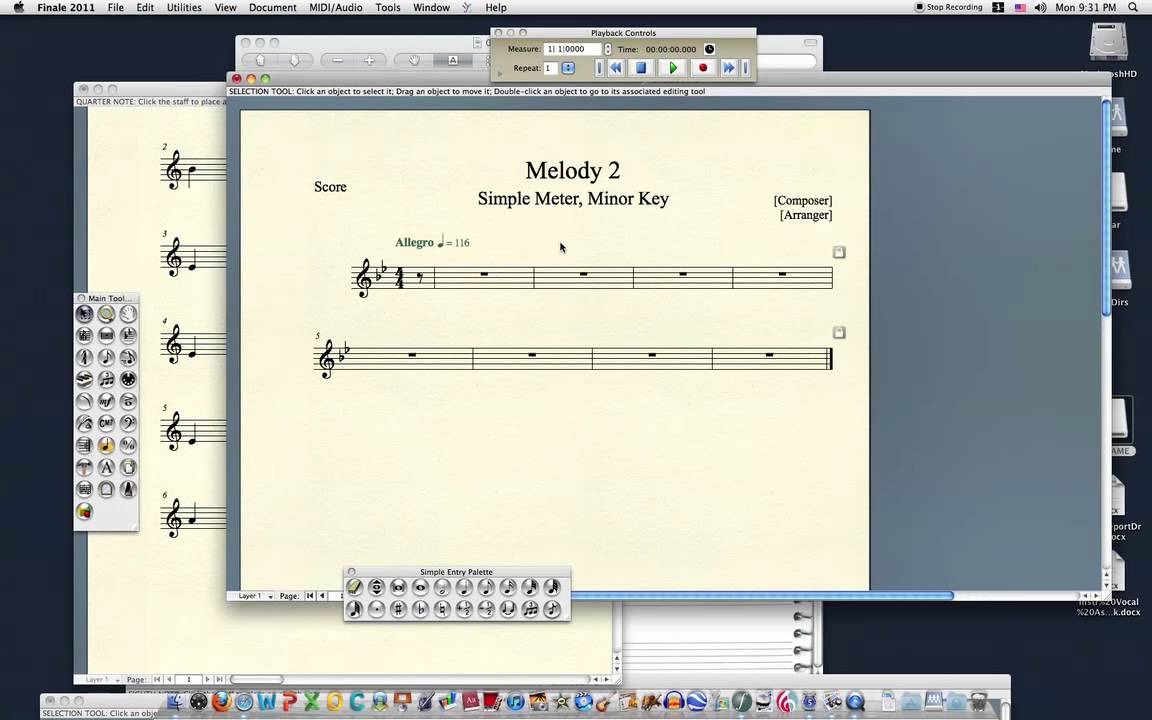
Task: Choose the Chord (CM7) tool in Main Tool palette
Action: [x=107, y=423]
